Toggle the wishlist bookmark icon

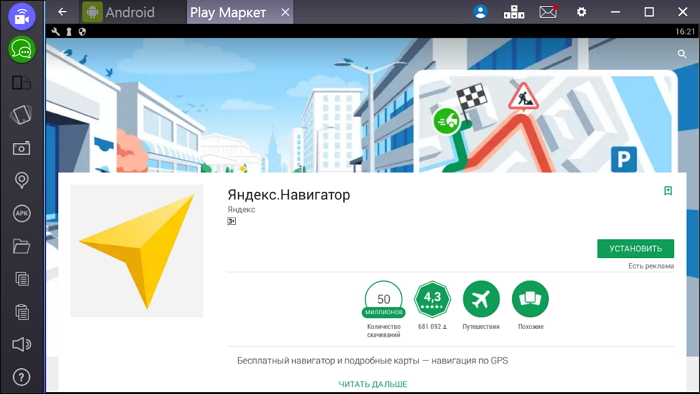(668, 191)
